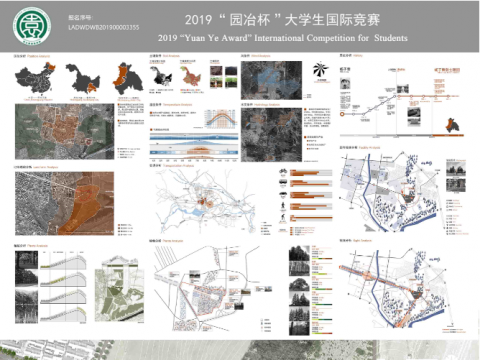Click the blue and orange climate band chart

(x=194, y=146)
